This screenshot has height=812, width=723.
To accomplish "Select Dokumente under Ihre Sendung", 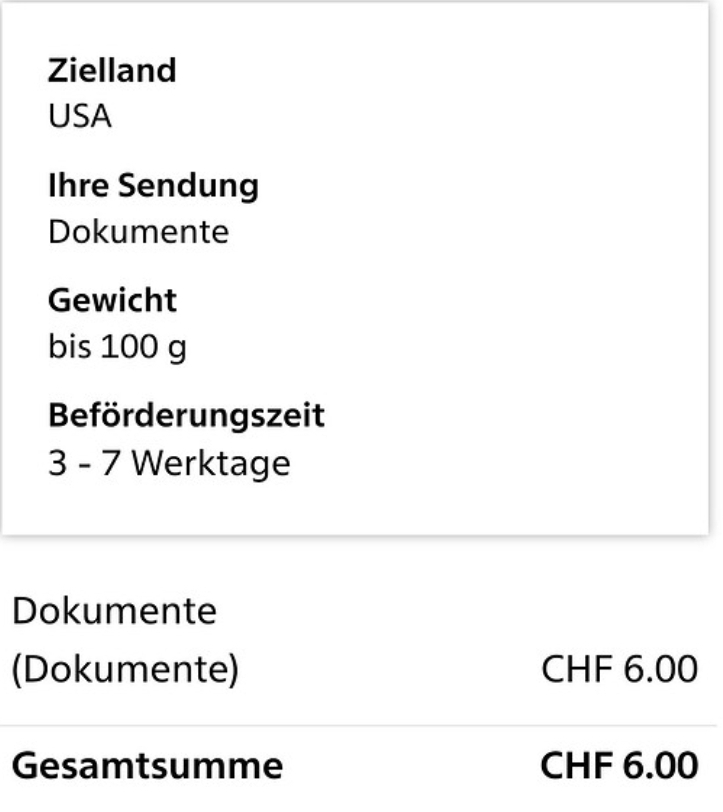I will click(x=138, y=232).
